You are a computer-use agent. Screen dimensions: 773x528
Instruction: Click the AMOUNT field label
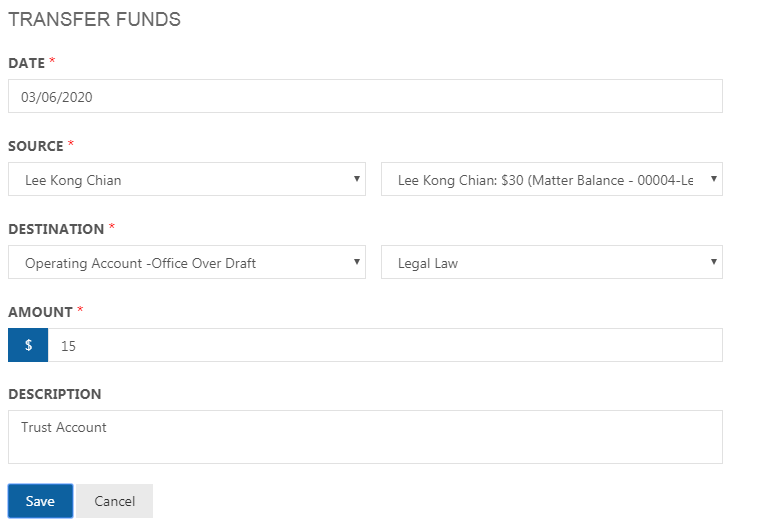pos(40,312)
